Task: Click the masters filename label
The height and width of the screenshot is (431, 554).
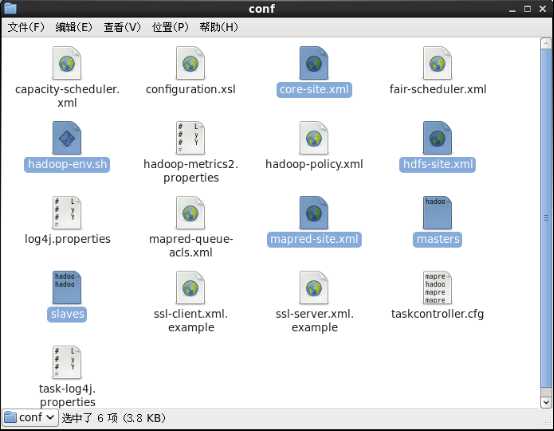Action: 437,240
